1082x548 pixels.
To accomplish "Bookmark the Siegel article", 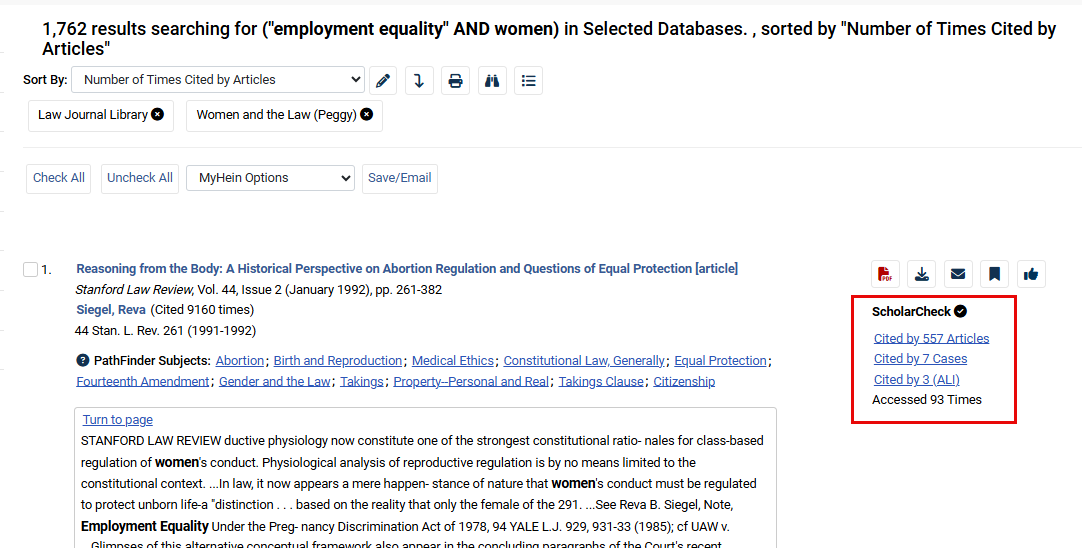I will pos(994,274).
